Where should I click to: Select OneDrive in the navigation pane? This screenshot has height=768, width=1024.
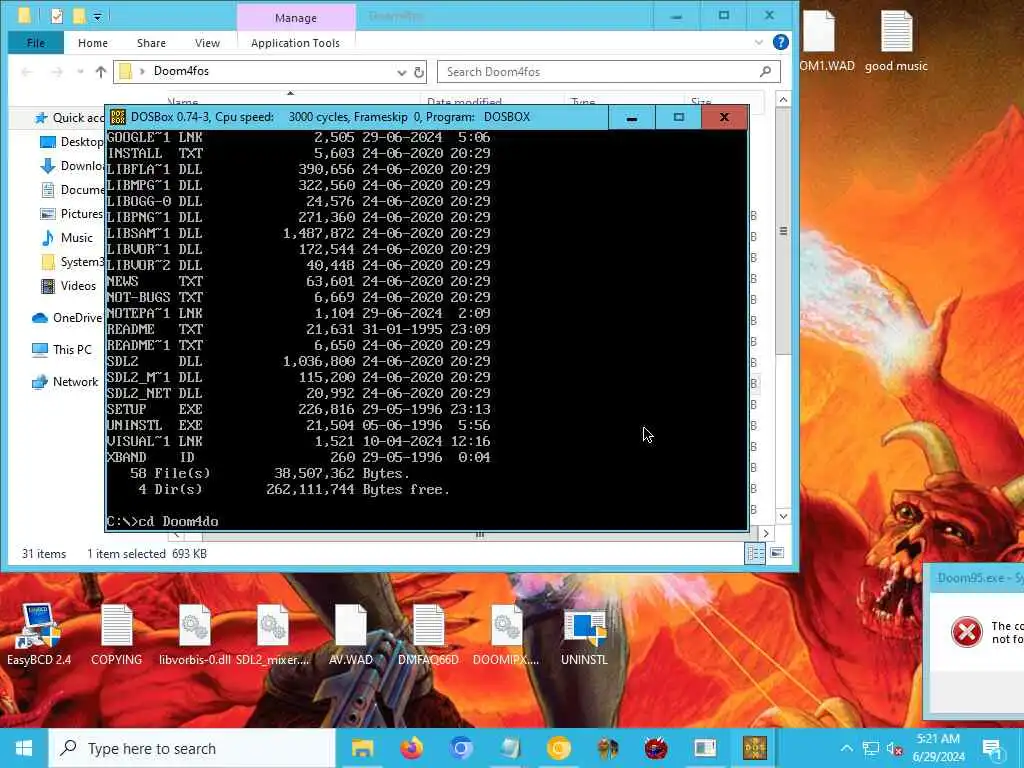tap(68, 318)
